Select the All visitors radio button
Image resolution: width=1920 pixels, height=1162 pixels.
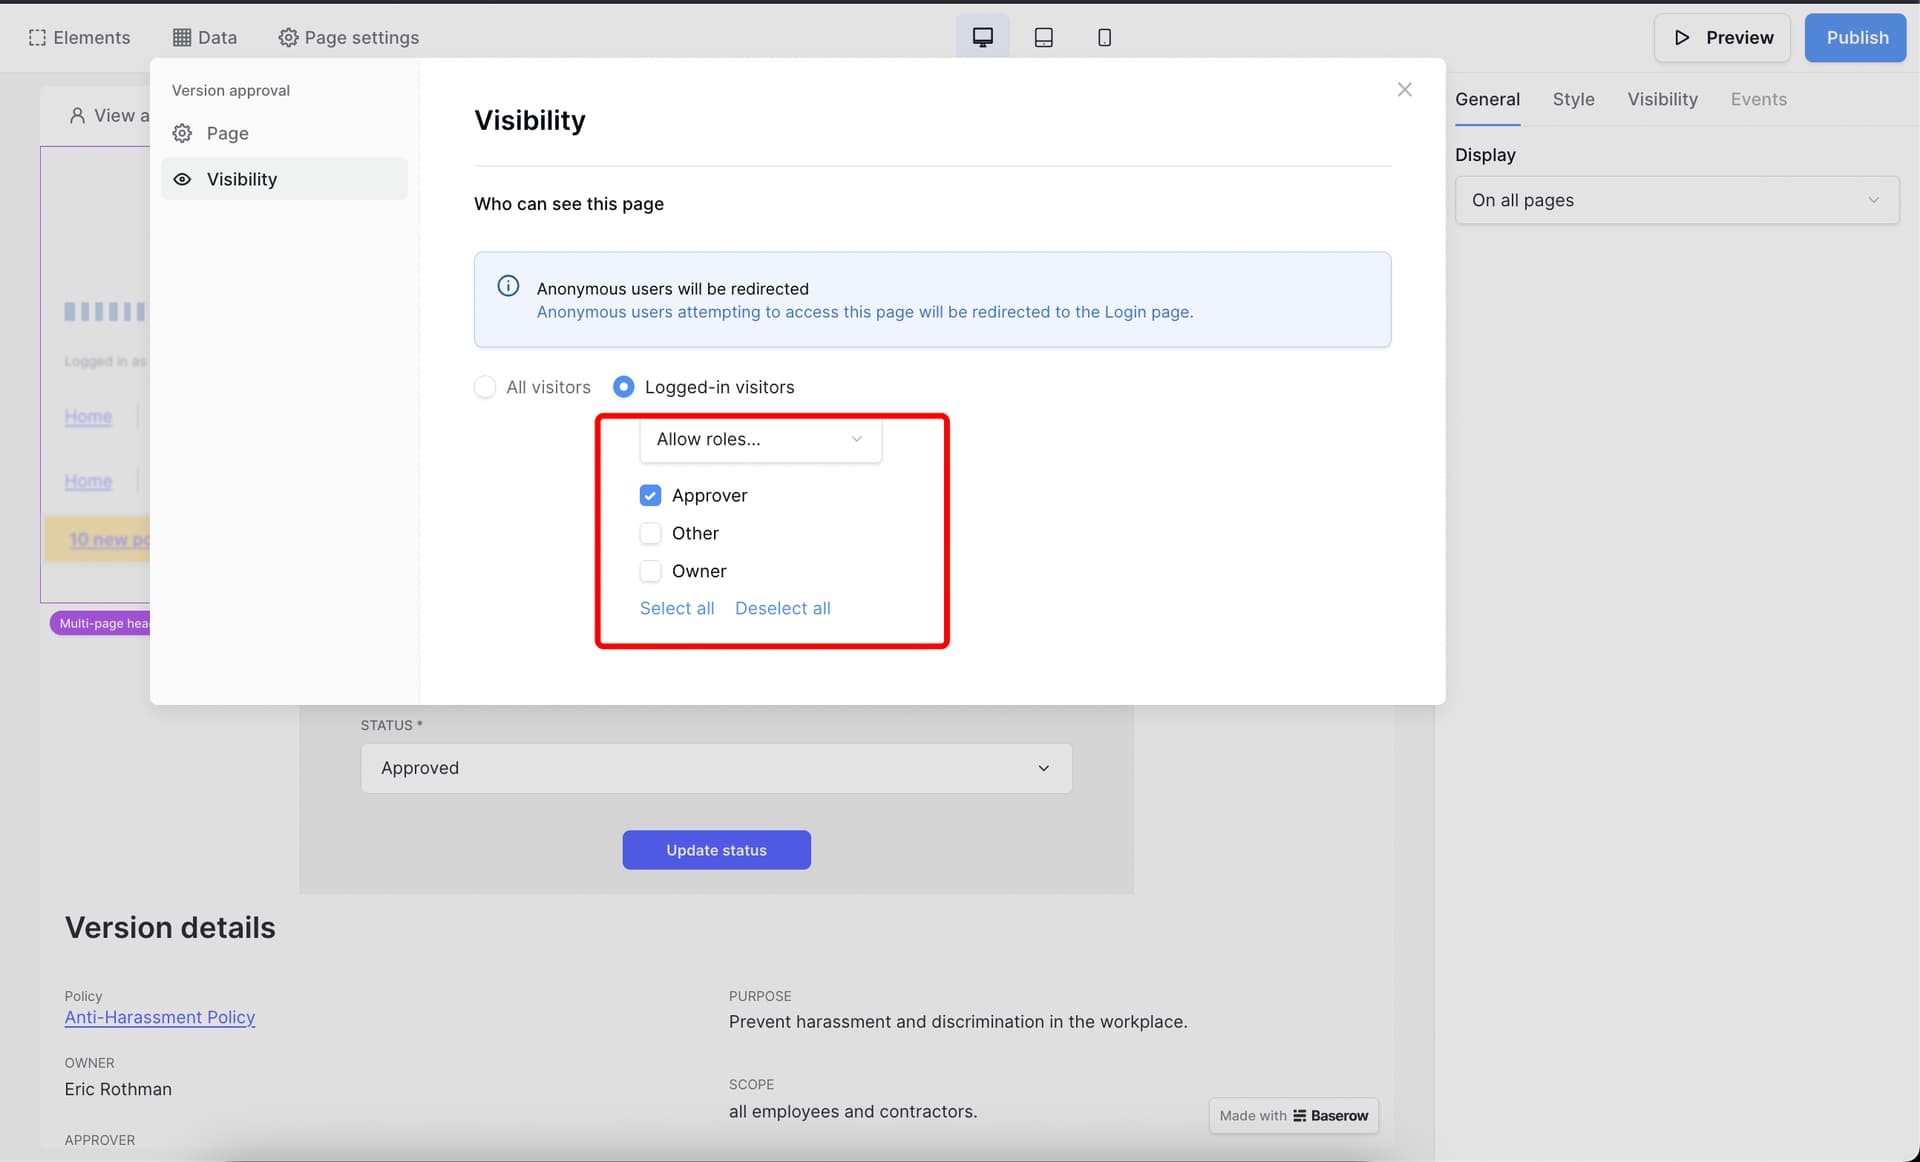(x=485, y=387)
